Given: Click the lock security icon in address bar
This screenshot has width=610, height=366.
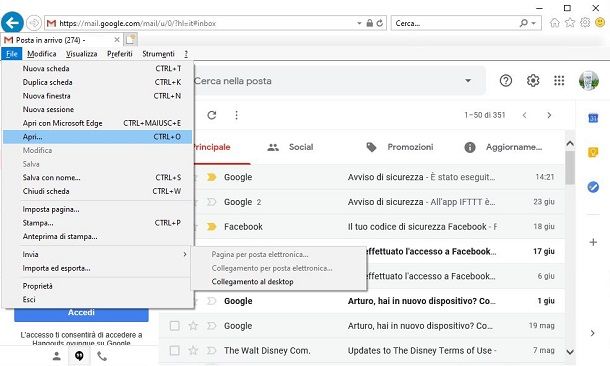Looking at the screenshot, I should click(x=370, y=23).
